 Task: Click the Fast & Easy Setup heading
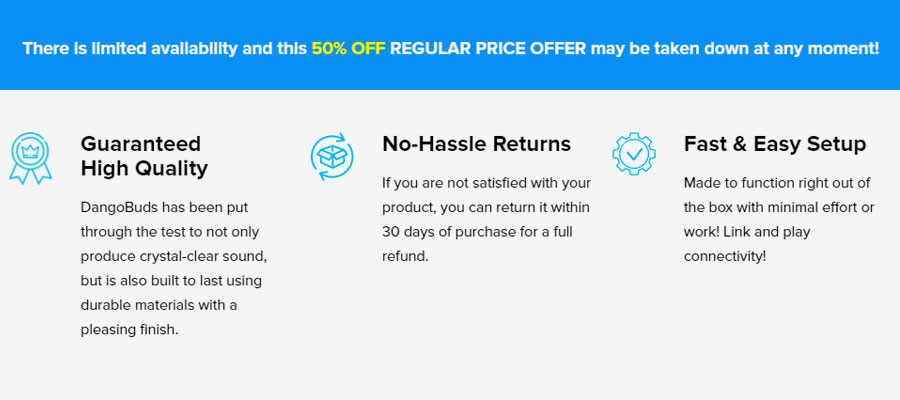[775, 144]
